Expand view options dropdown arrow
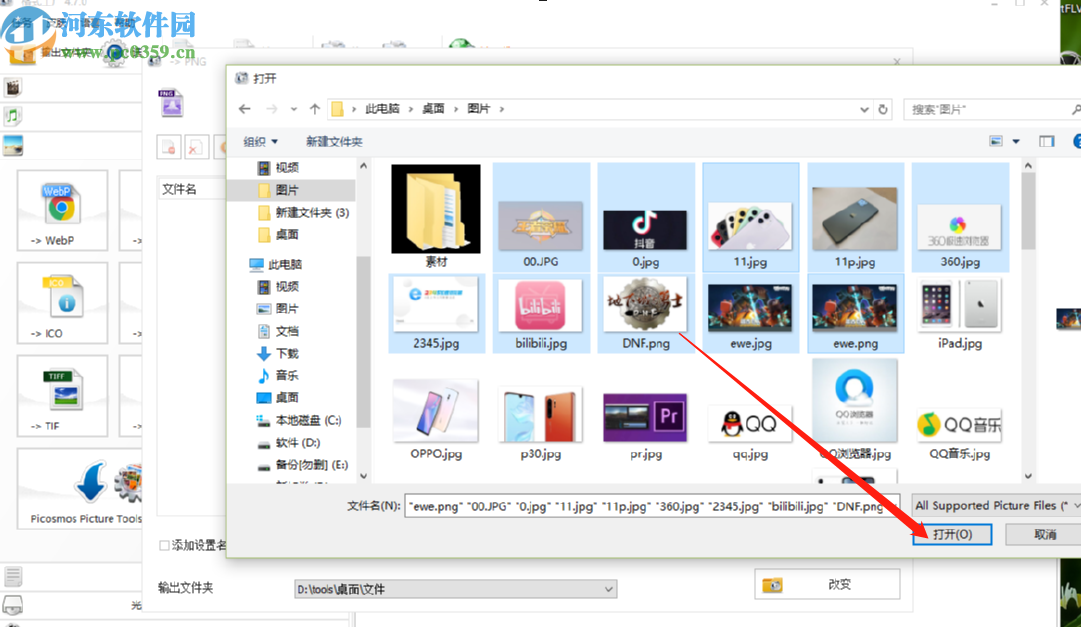Image resolution: width=1081 pixels, height=627 pixels. coord(1016,141)
